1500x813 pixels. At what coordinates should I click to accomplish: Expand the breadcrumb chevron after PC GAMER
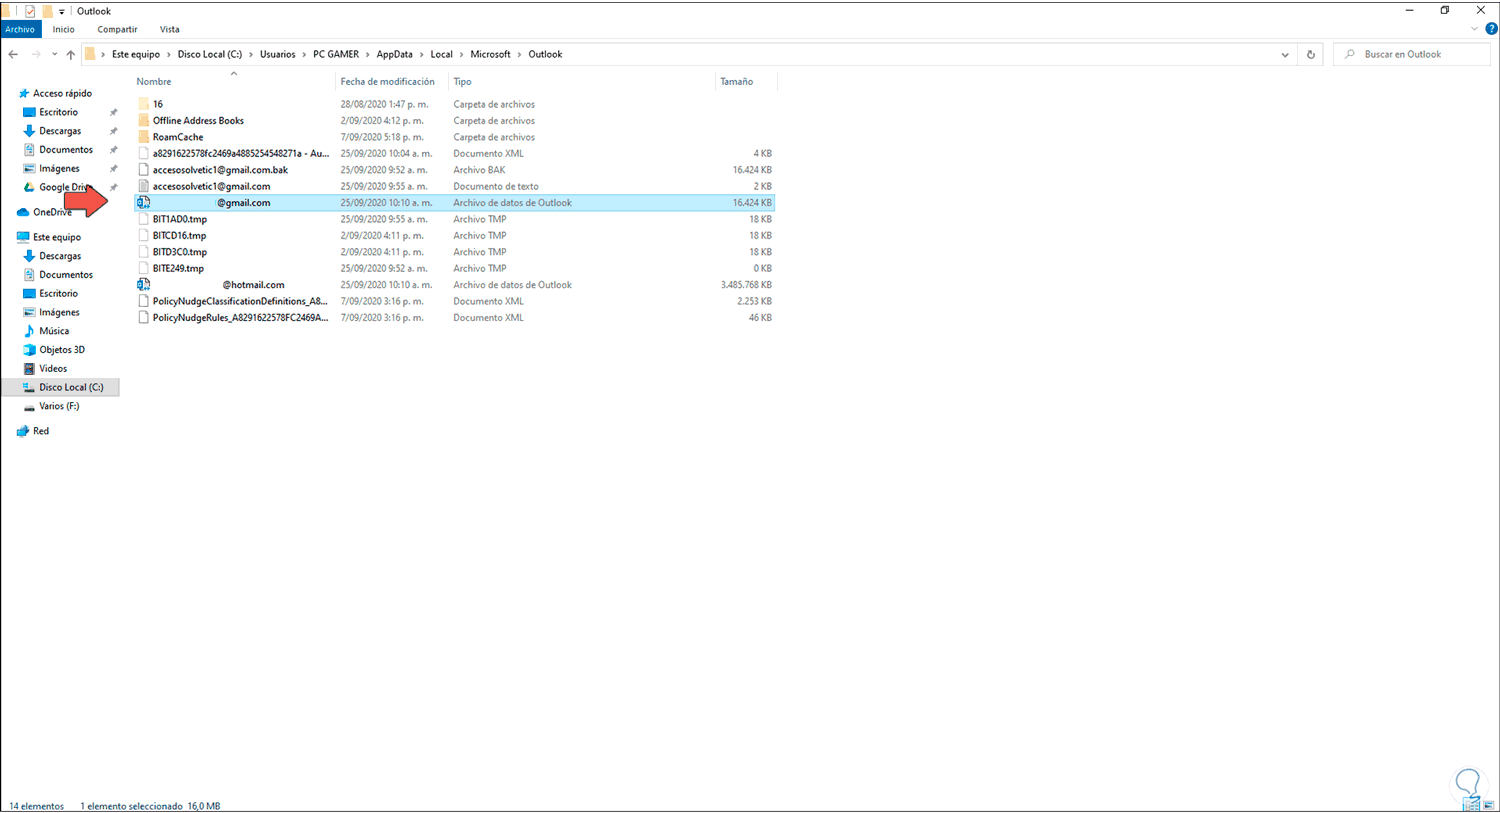pos(368,54)
